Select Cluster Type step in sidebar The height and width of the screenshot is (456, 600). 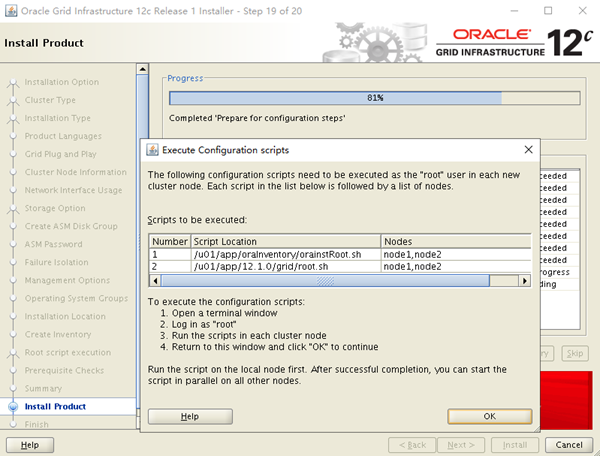click(50, 100)
